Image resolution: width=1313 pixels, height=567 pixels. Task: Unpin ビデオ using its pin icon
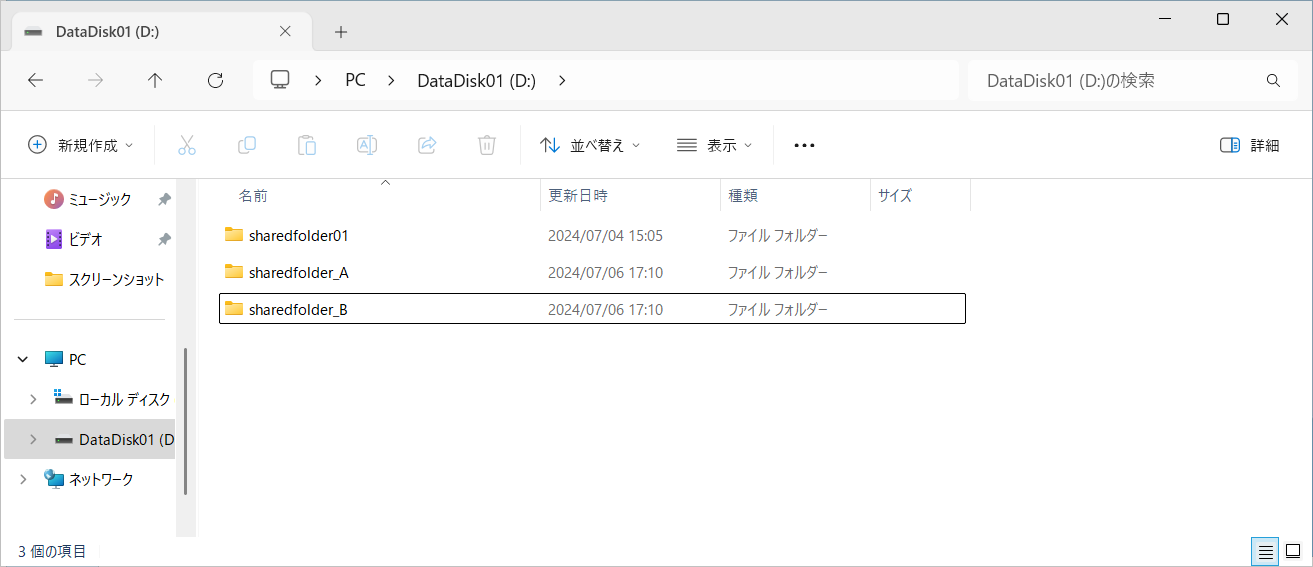[x=164, y=239]
